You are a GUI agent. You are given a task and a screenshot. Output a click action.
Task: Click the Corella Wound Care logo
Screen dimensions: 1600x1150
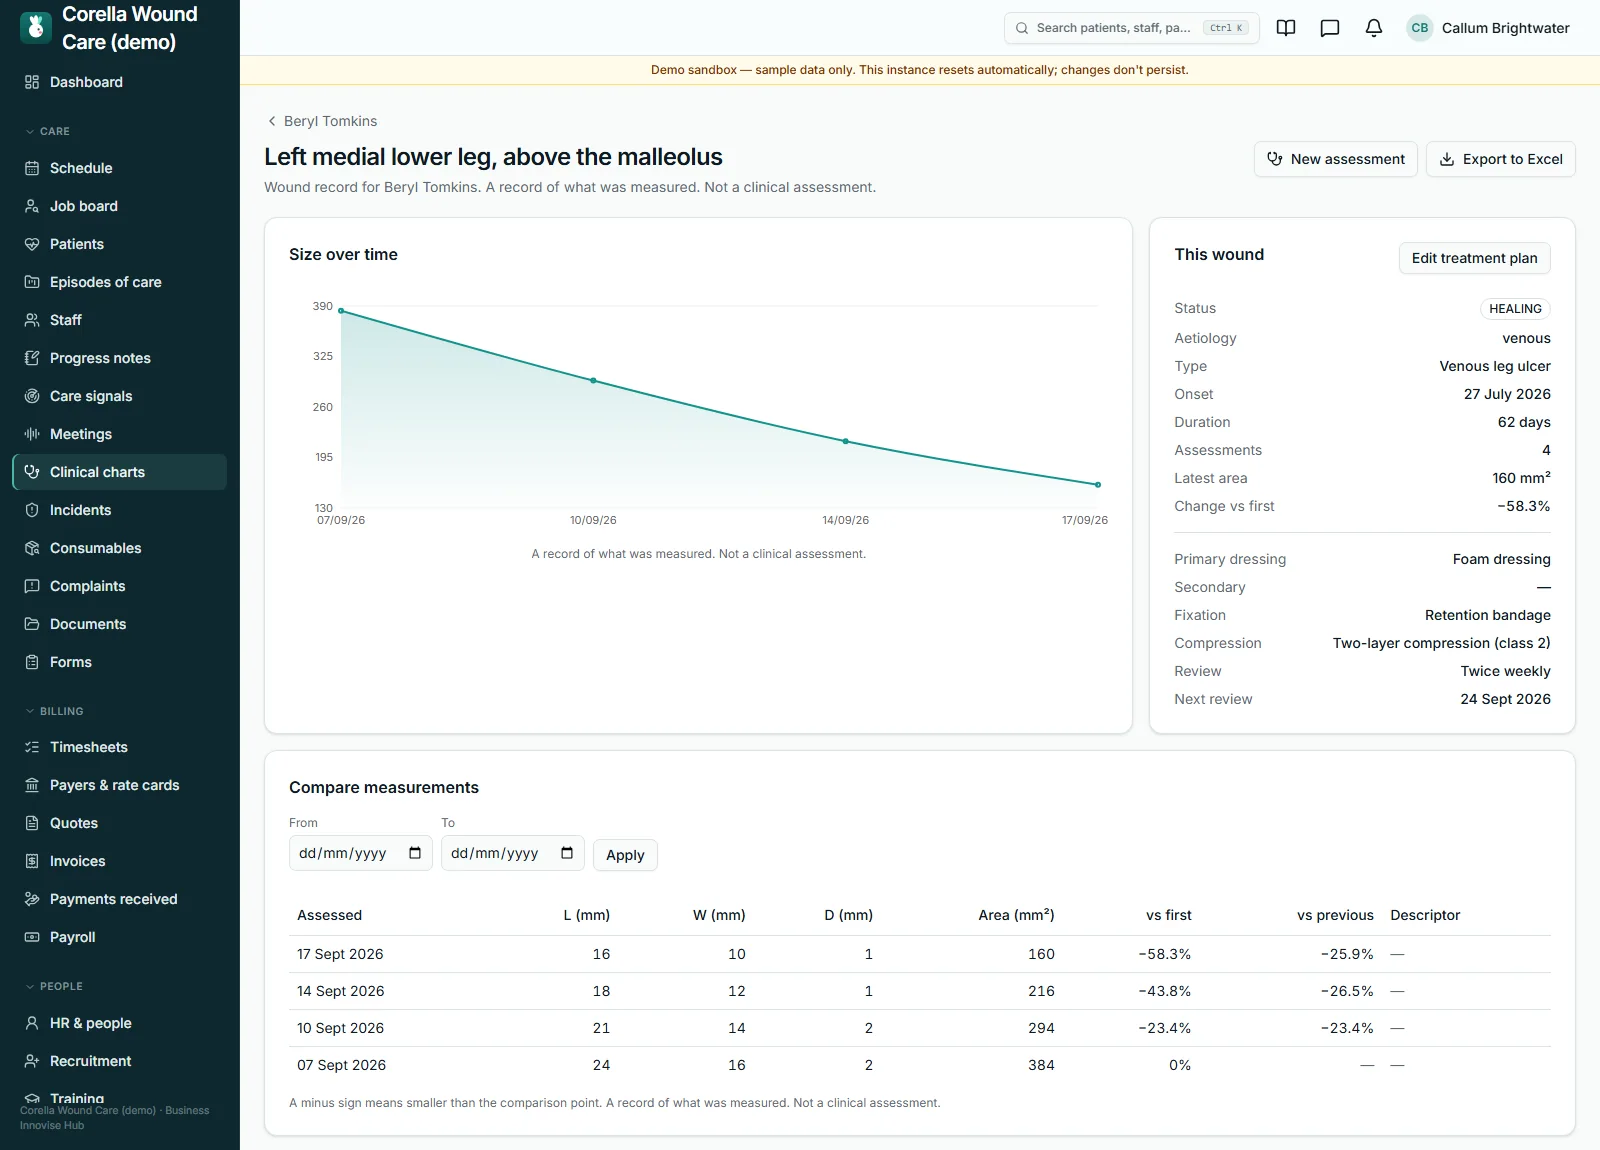(x=36, y=28)
